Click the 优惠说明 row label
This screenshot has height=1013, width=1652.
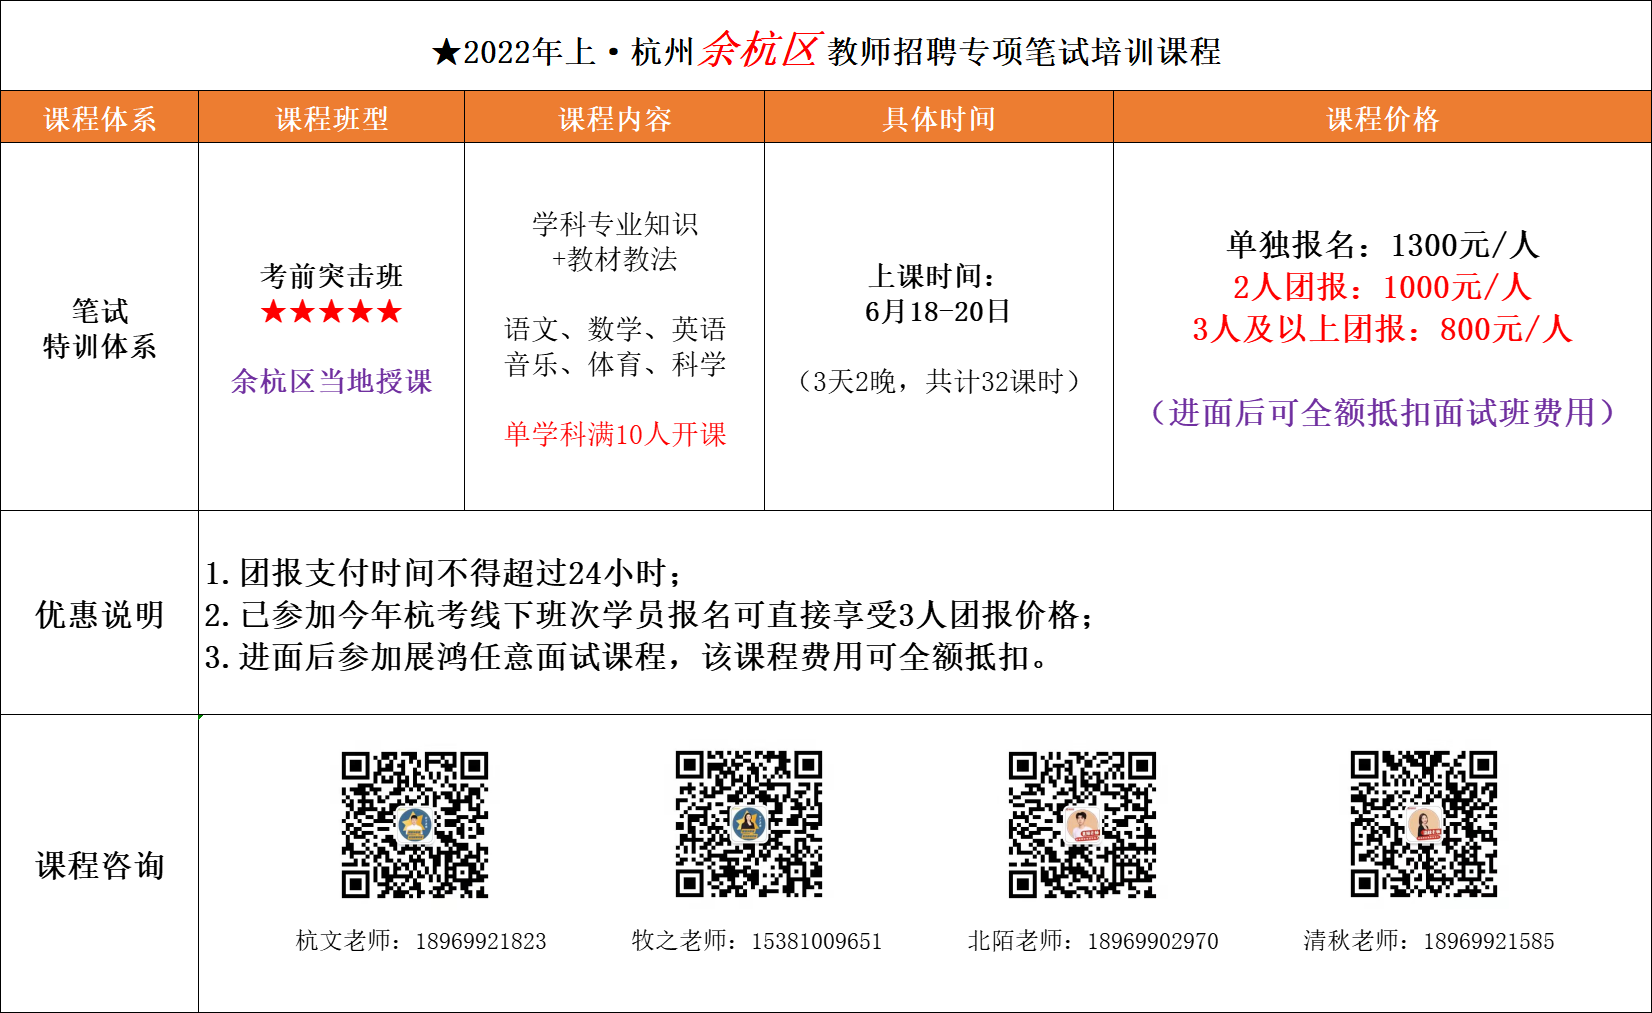coord(100,614)
